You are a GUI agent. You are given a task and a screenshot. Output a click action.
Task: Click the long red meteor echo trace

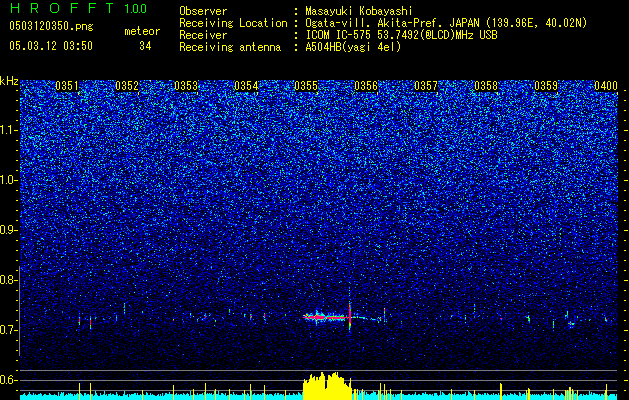tap(327, 317)
